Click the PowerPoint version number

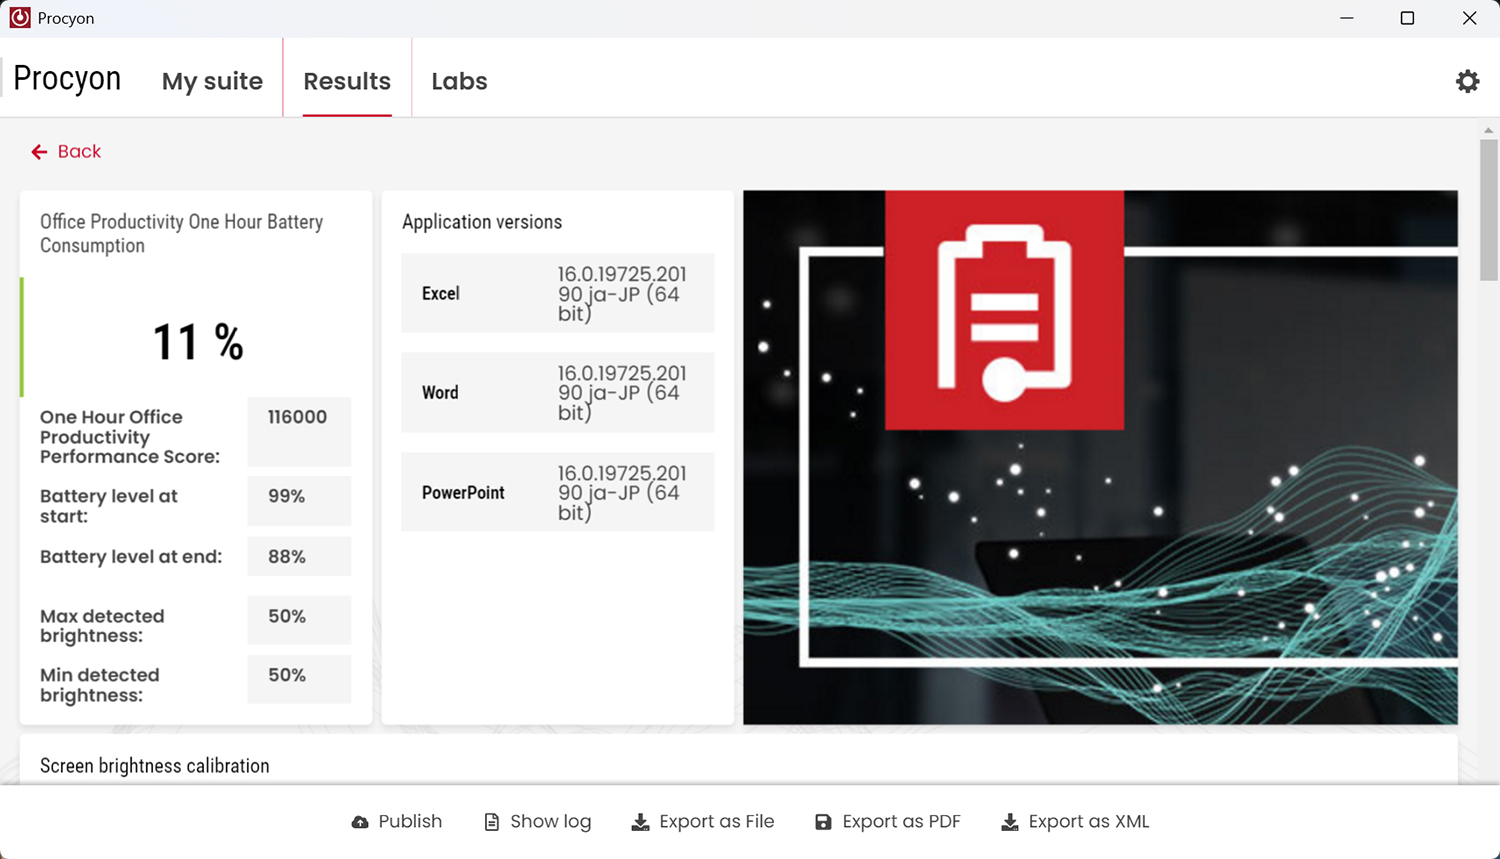(x=622, y=492)
